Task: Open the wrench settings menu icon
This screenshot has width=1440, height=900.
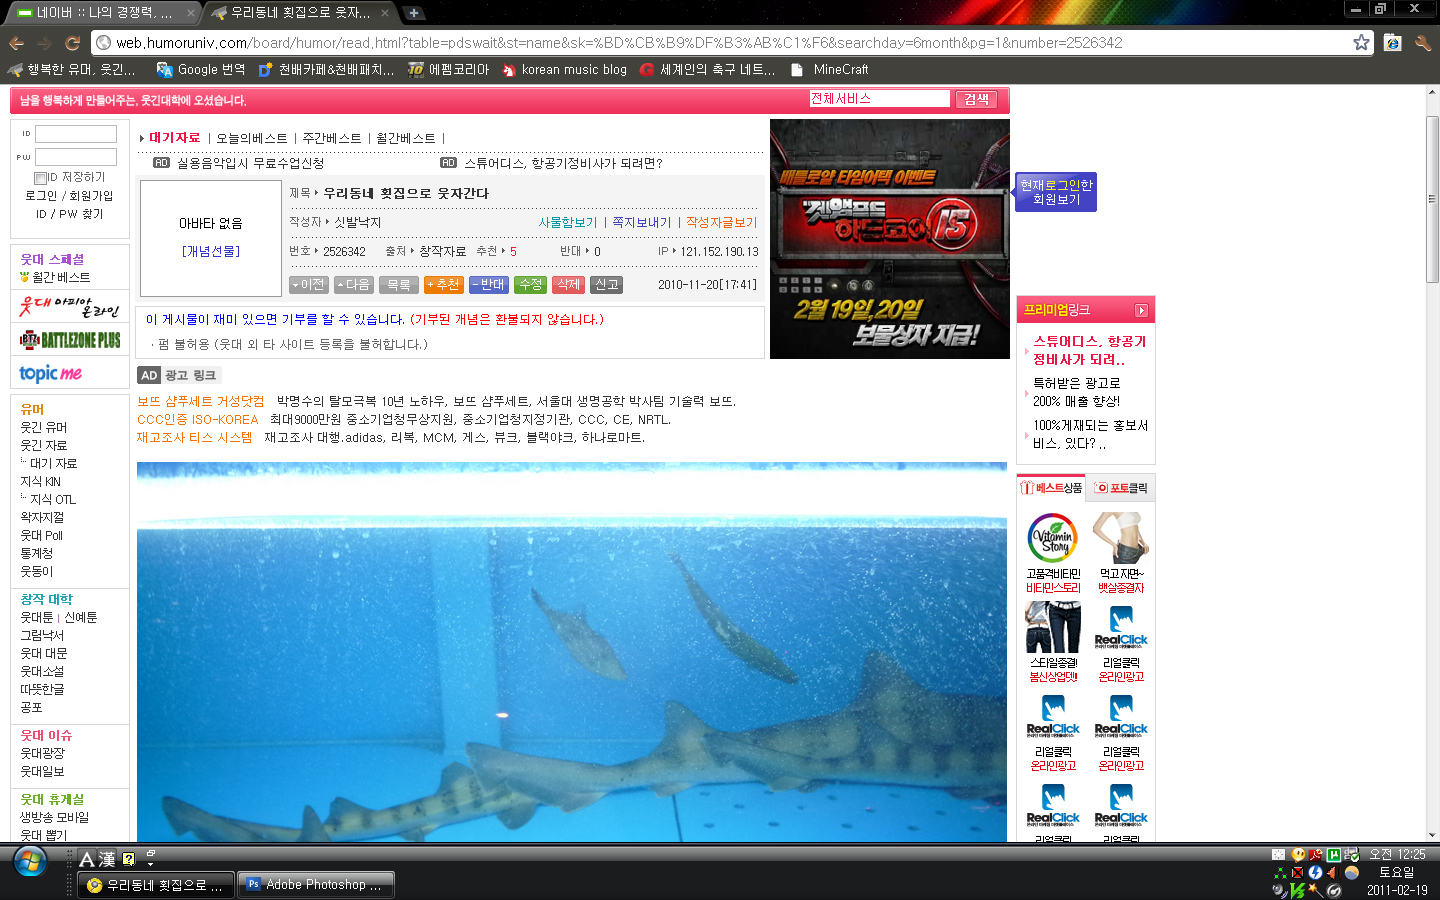Action: [x=1422, y=43]
